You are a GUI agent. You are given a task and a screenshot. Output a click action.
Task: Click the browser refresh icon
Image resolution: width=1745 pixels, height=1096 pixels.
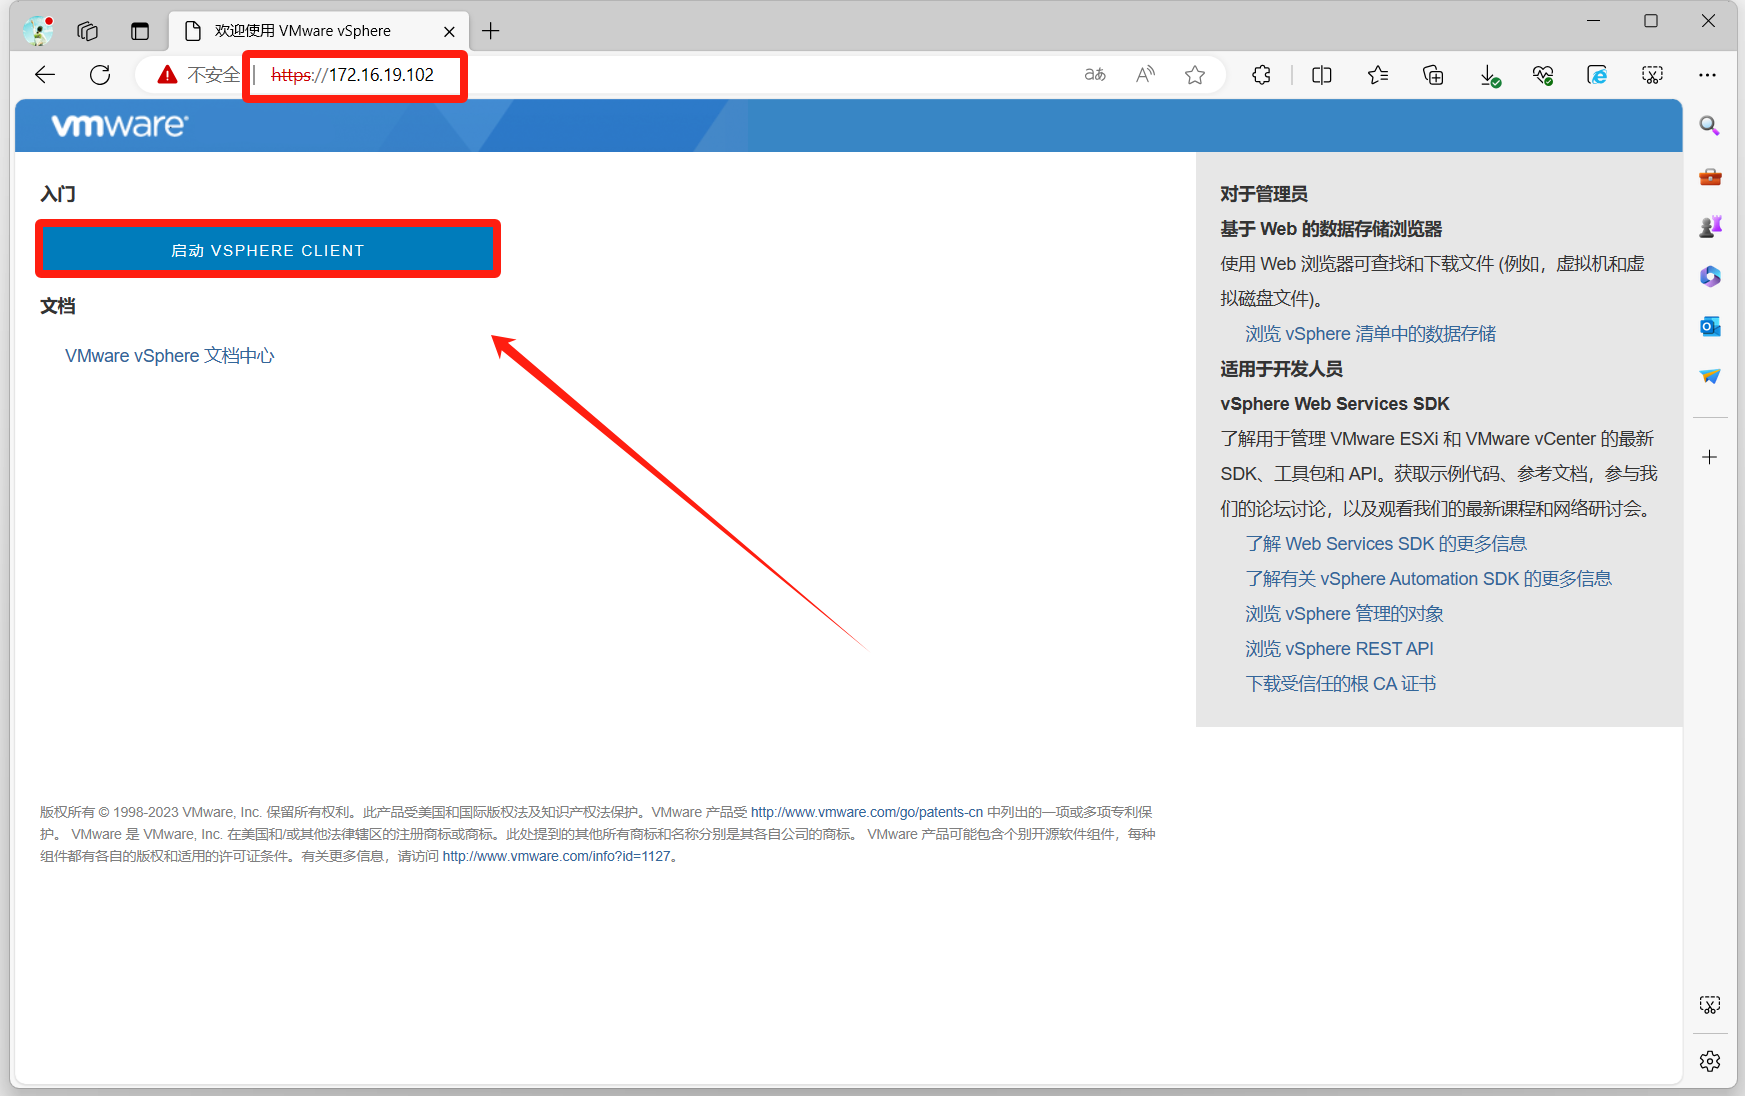[x=100, y=75]
